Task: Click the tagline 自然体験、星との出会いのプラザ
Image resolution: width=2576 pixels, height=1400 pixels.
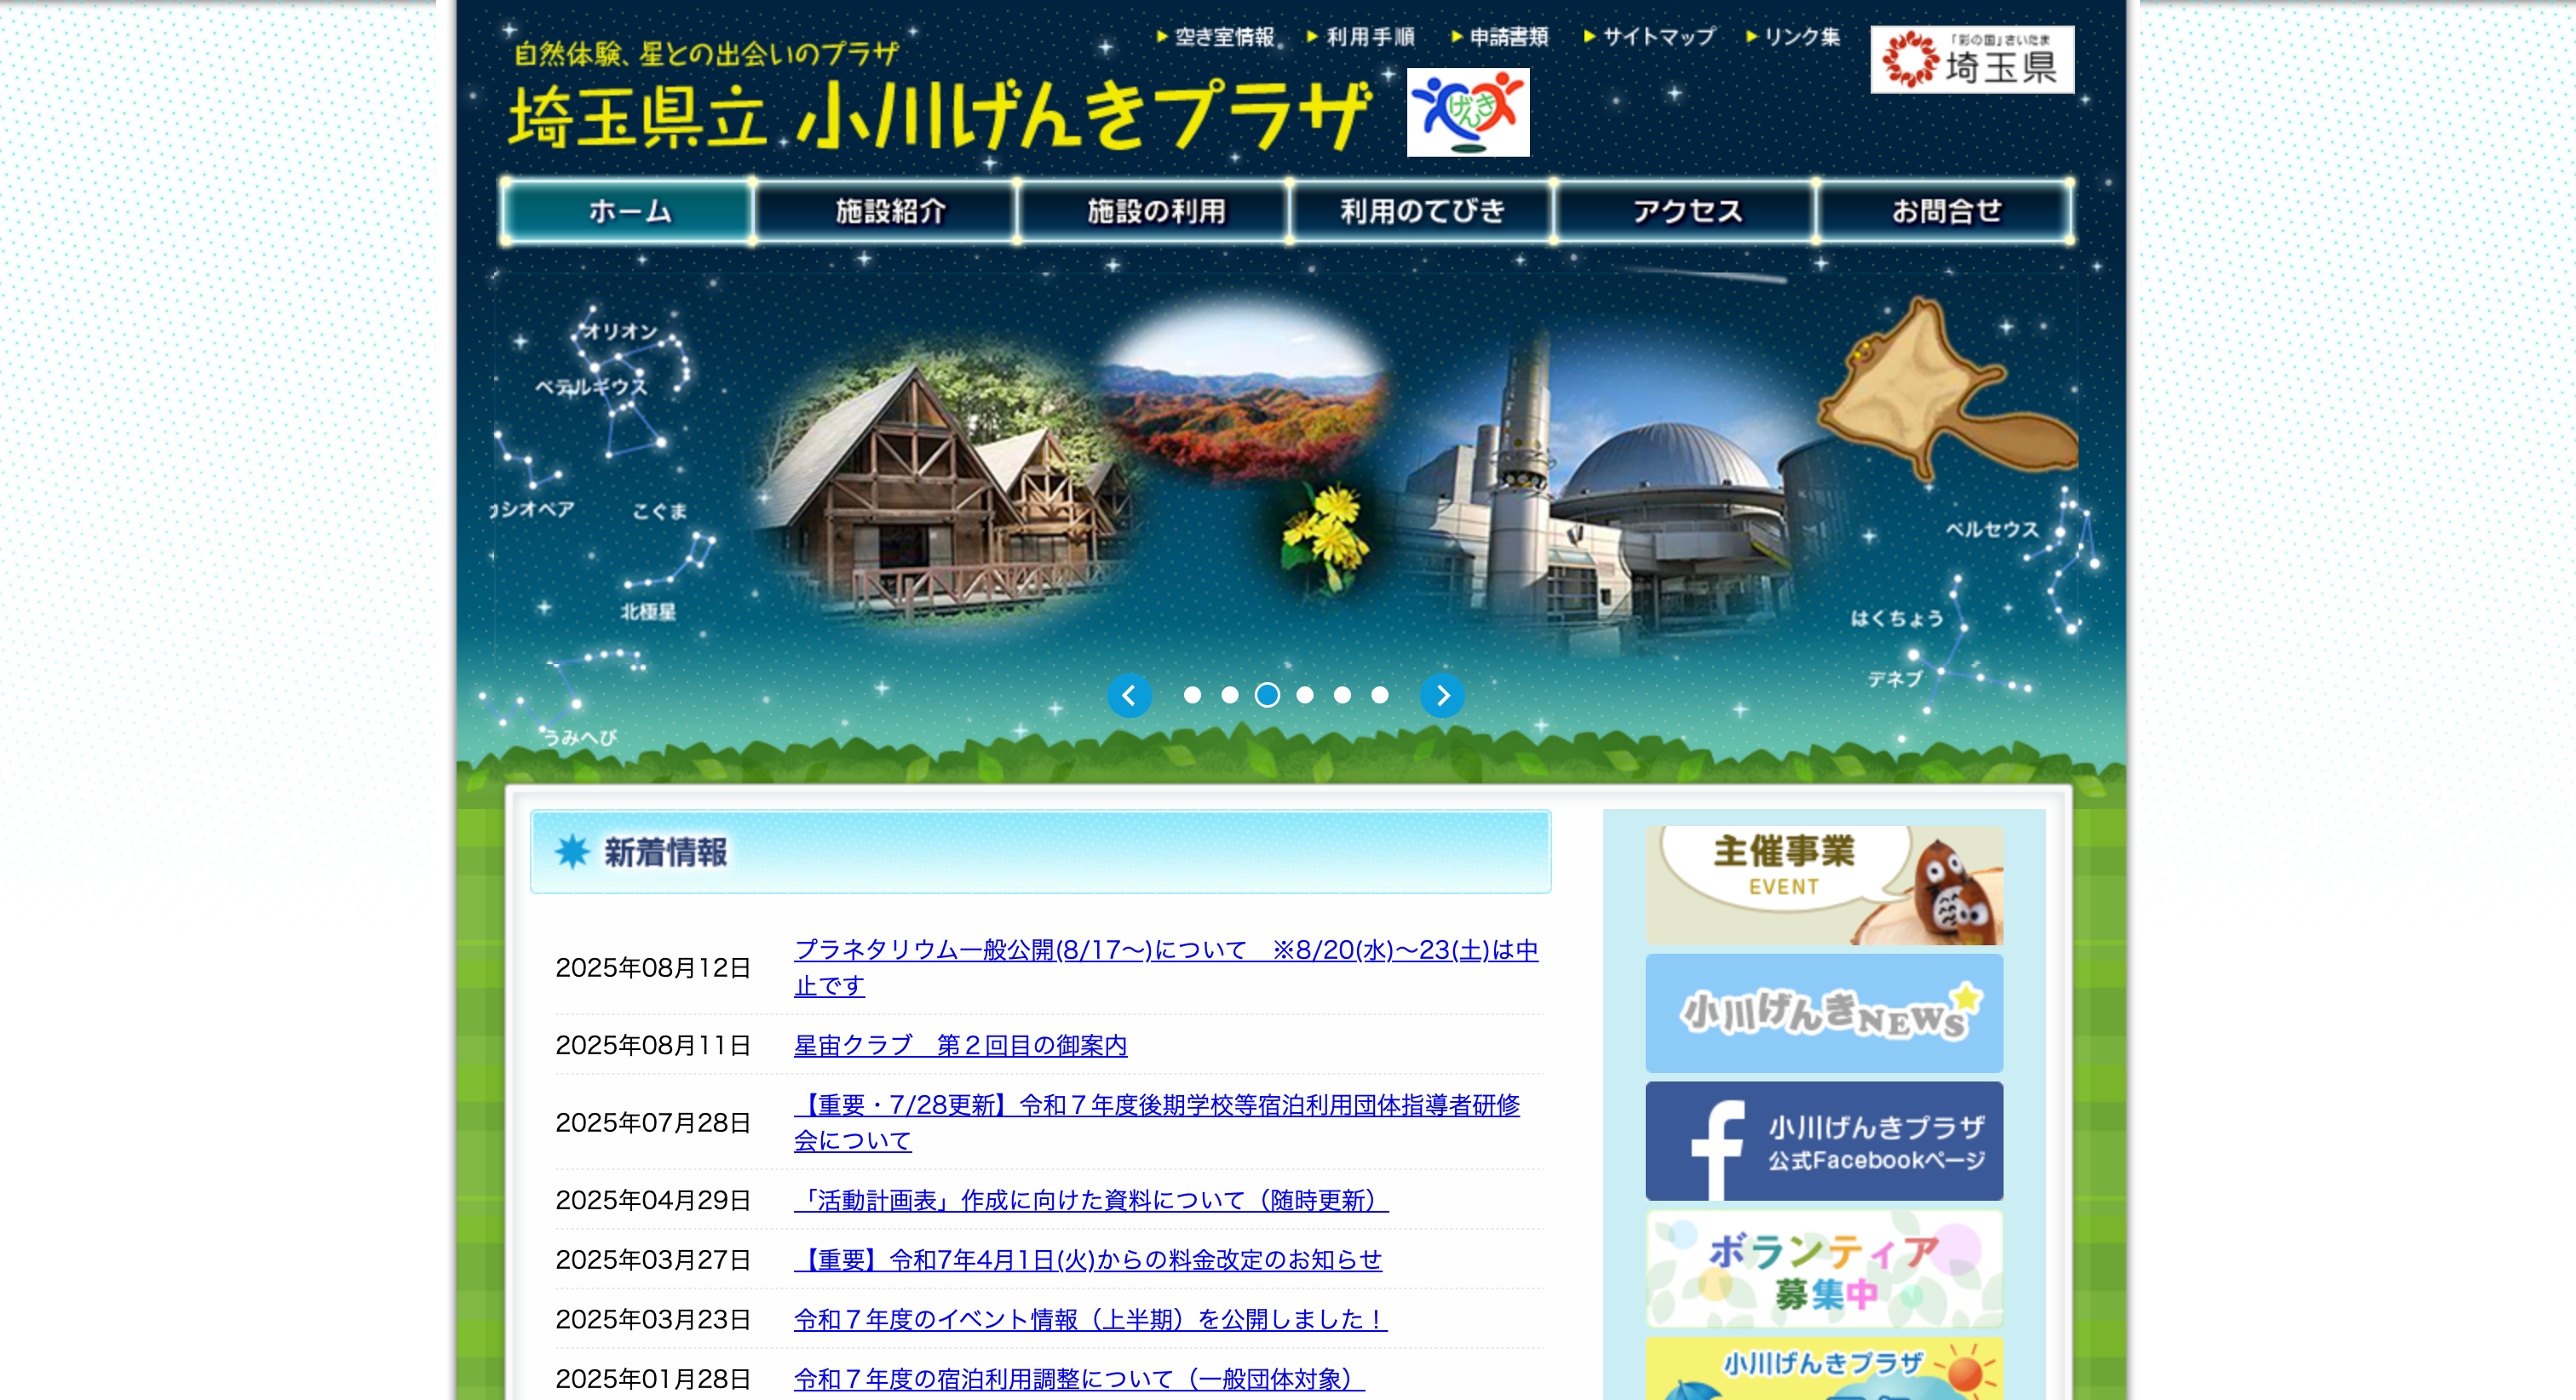Action: (x=706, y=54)
